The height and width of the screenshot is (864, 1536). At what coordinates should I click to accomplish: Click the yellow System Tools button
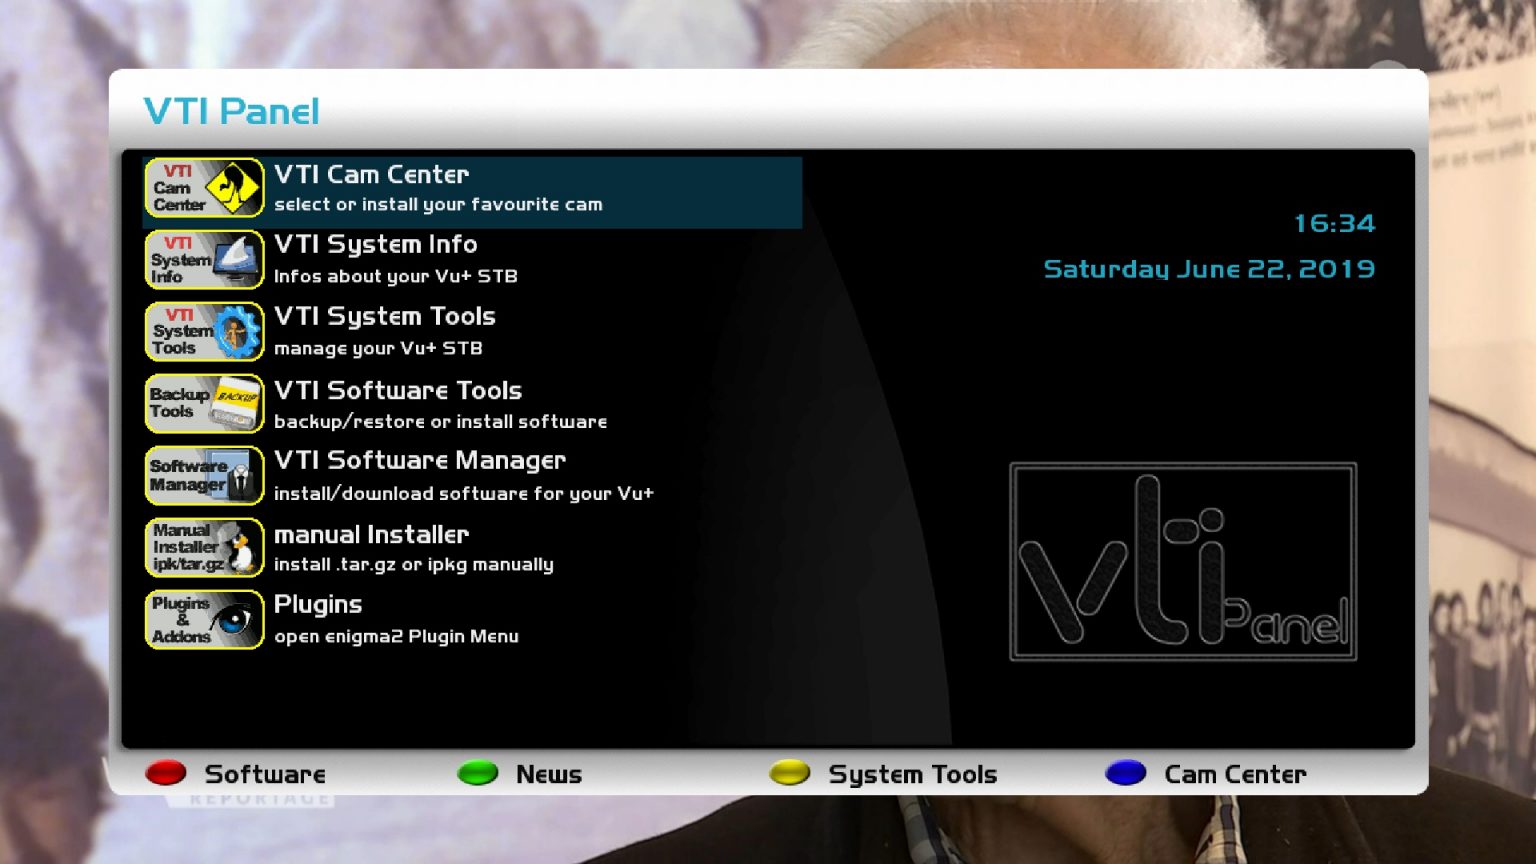[x=790, y=773]
